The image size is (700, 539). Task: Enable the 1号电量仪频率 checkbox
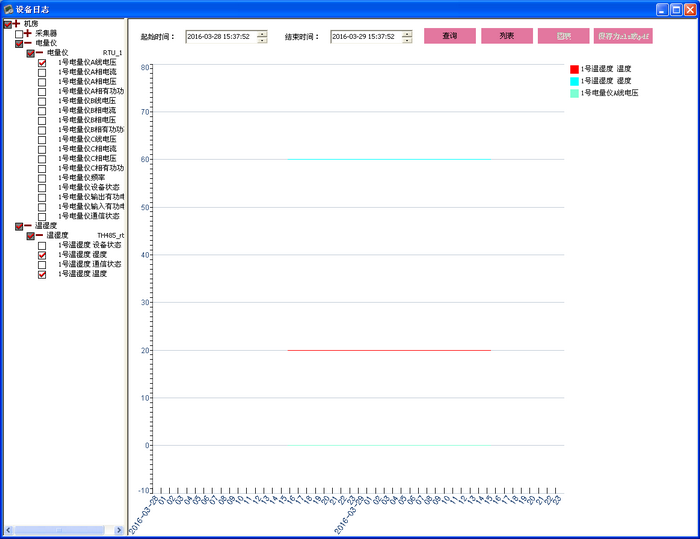(42, 177)
